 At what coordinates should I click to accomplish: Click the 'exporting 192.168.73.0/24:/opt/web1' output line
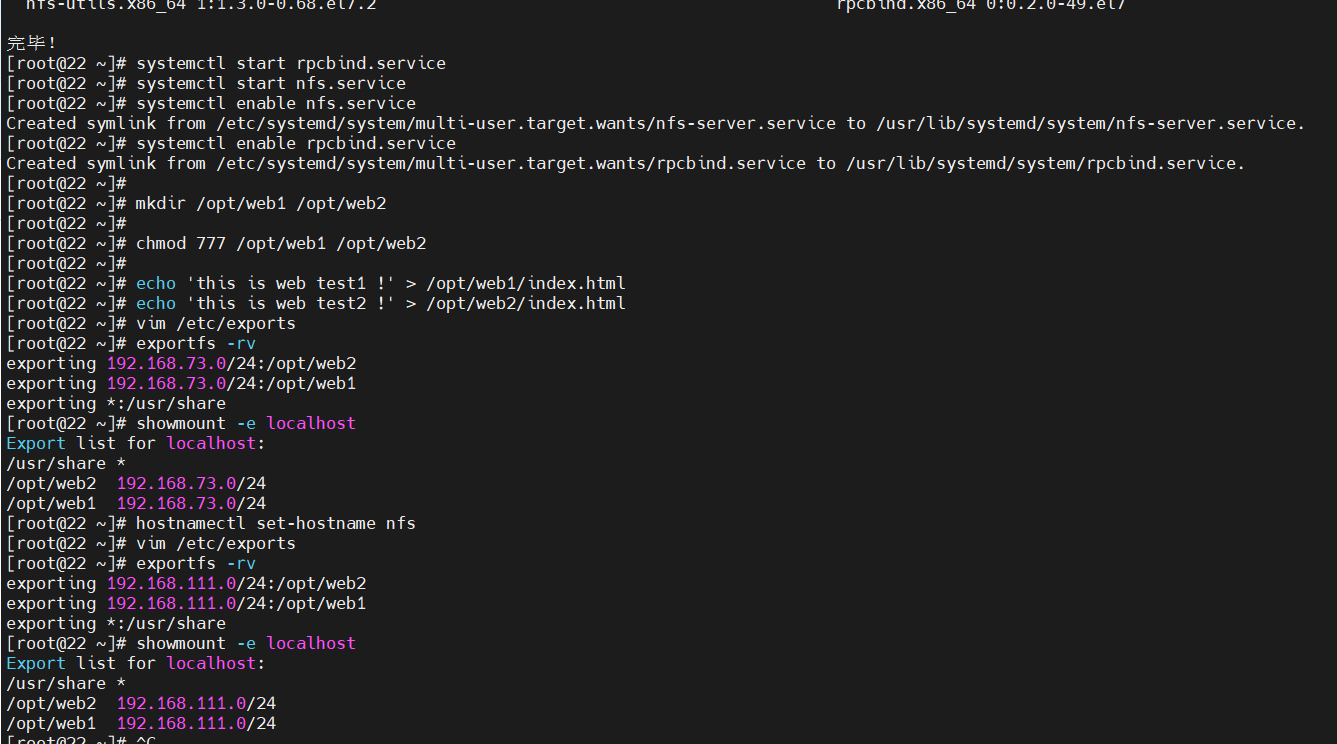[181, 383]
